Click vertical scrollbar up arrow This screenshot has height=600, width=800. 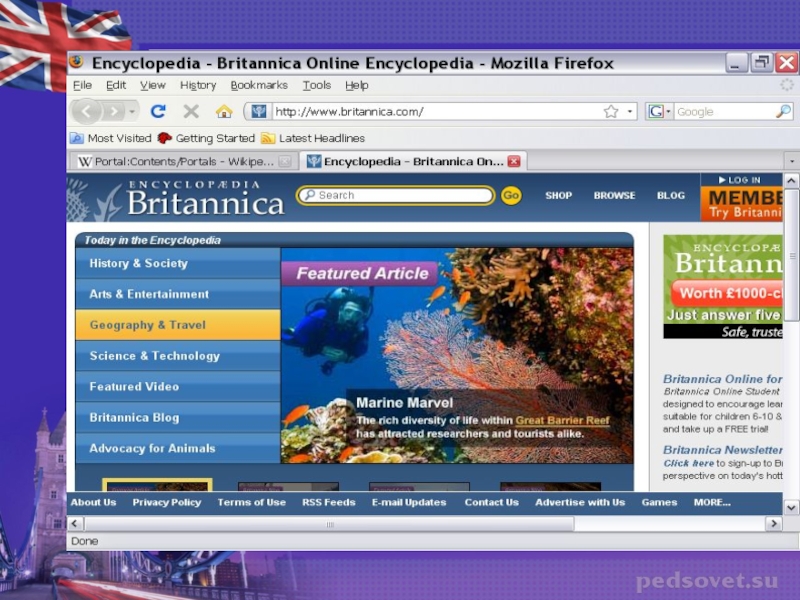[791, 181]
